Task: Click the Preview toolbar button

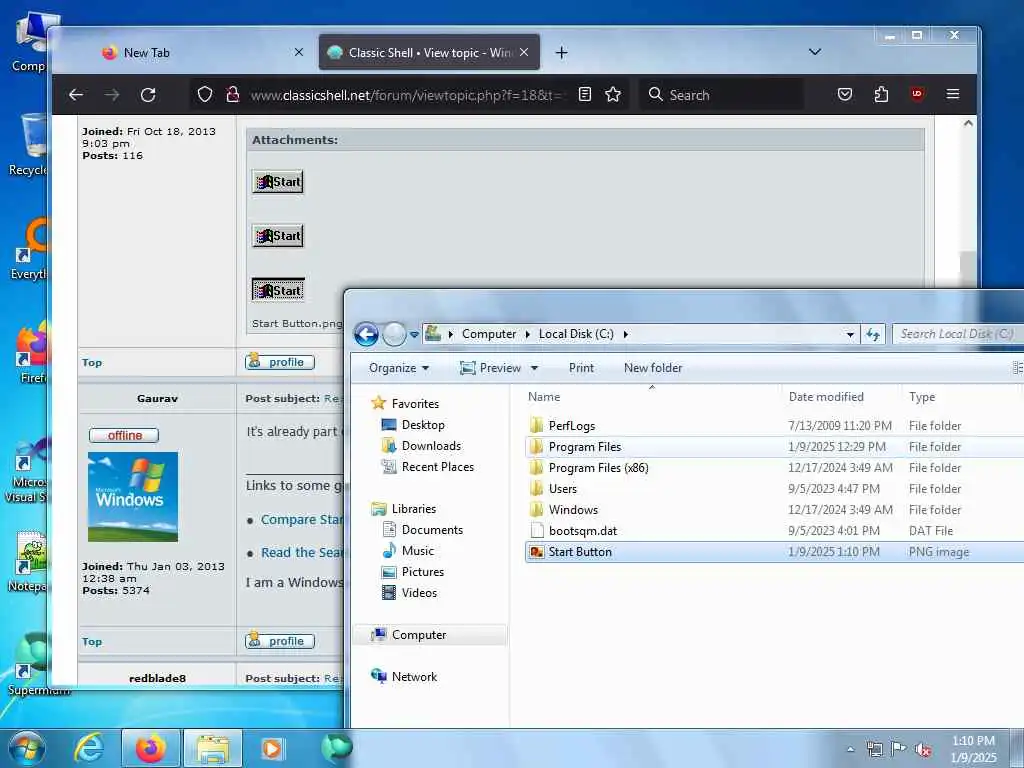Action: point(491,368)
